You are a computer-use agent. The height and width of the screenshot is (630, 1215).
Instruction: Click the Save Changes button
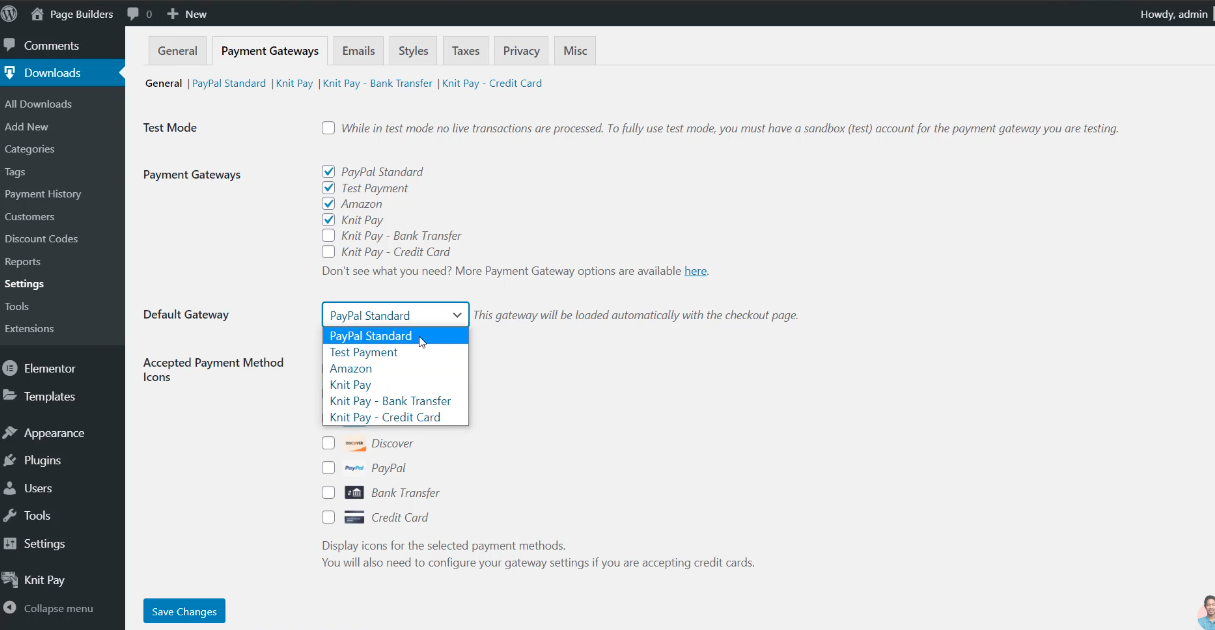pyautogui.click(x=184, y=611)
